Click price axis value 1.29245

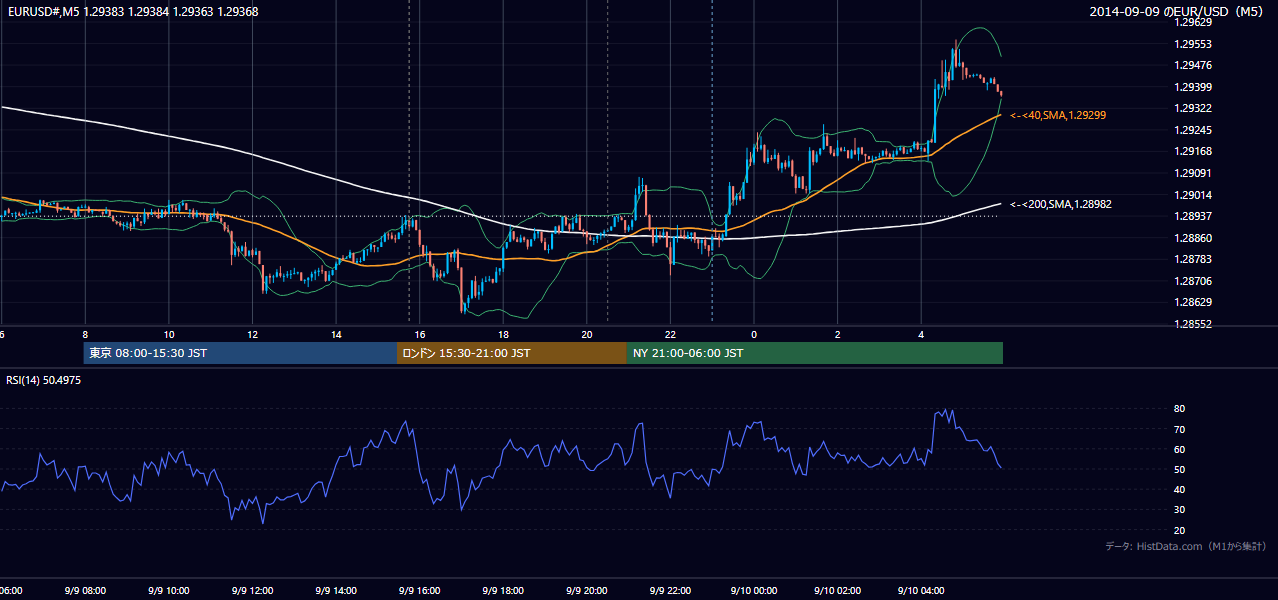coord(1192,130)
